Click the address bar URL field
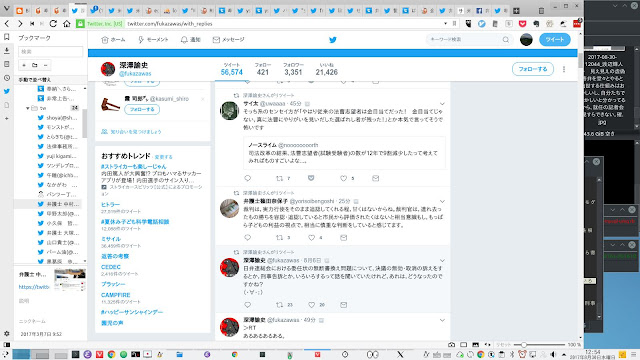 pos(284,24)
